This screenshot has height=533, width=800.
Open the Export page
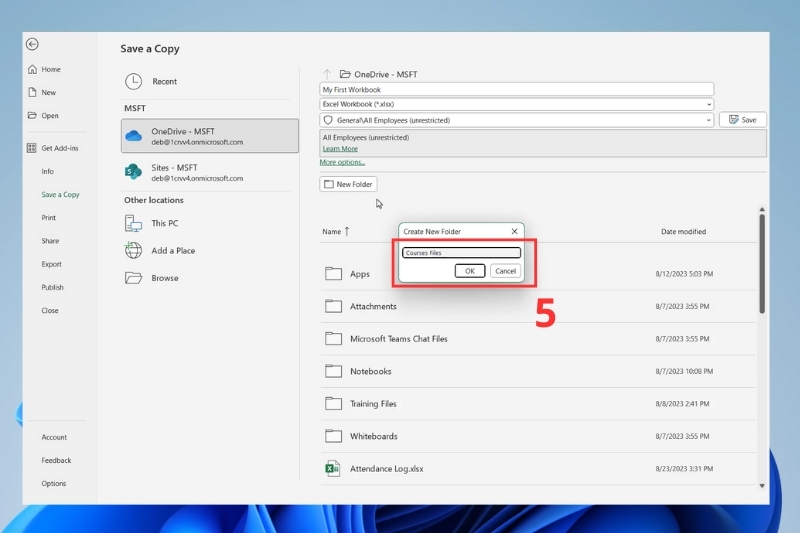pyautogui.click(x=52, y=264)
